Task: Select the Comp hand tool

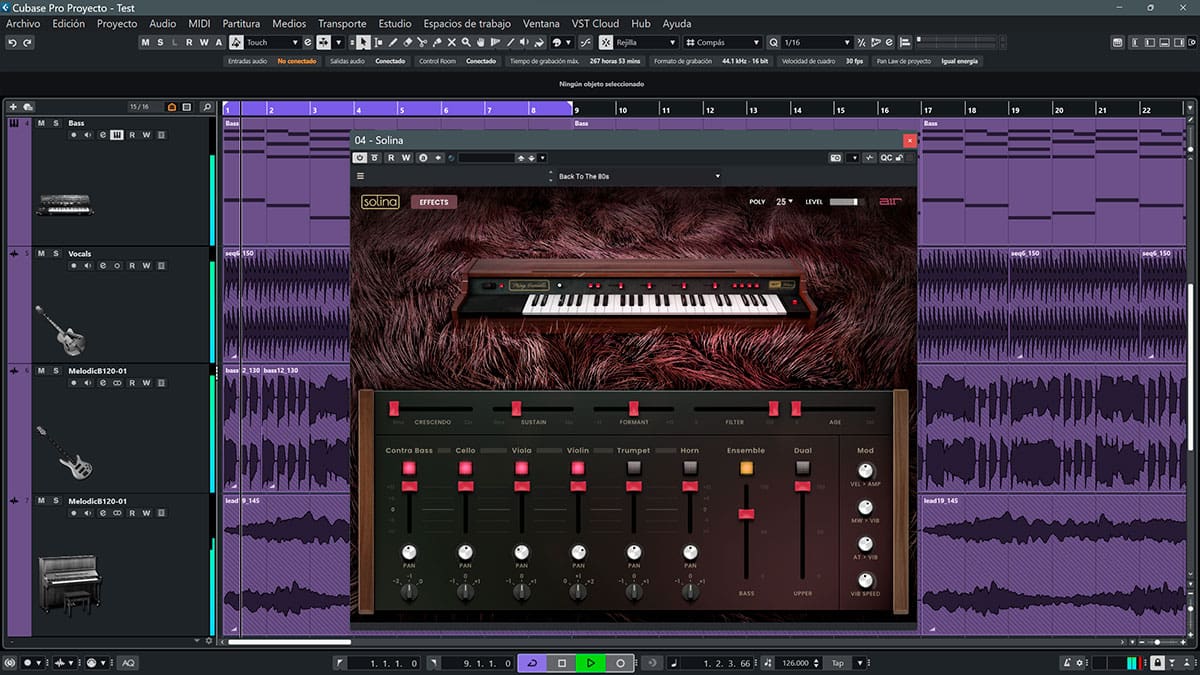Action: click(482, 43)
